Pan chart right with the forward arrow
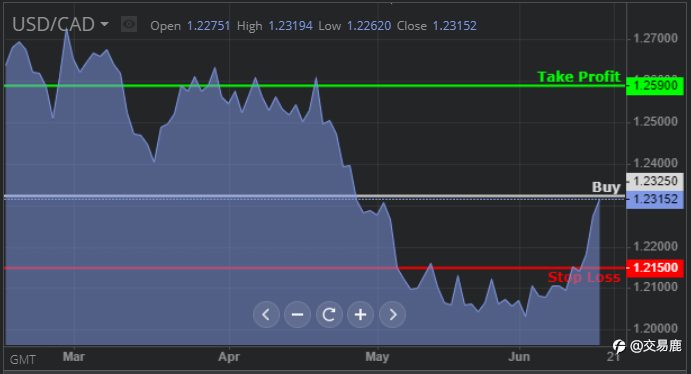The width and height of the screenshot is (691, 374). tap(392, 315)
